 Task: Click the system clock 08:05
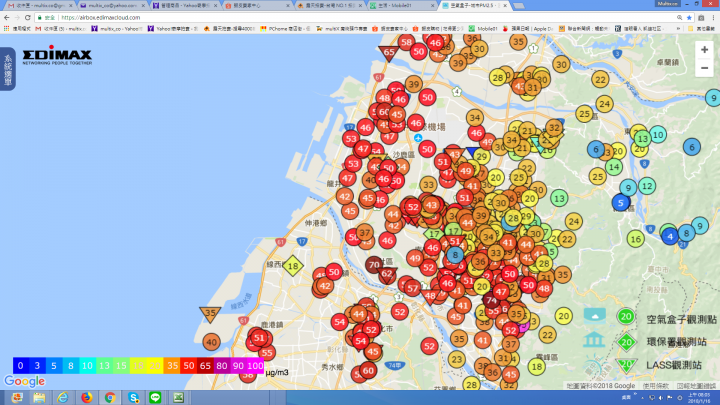tap(699, 398)
